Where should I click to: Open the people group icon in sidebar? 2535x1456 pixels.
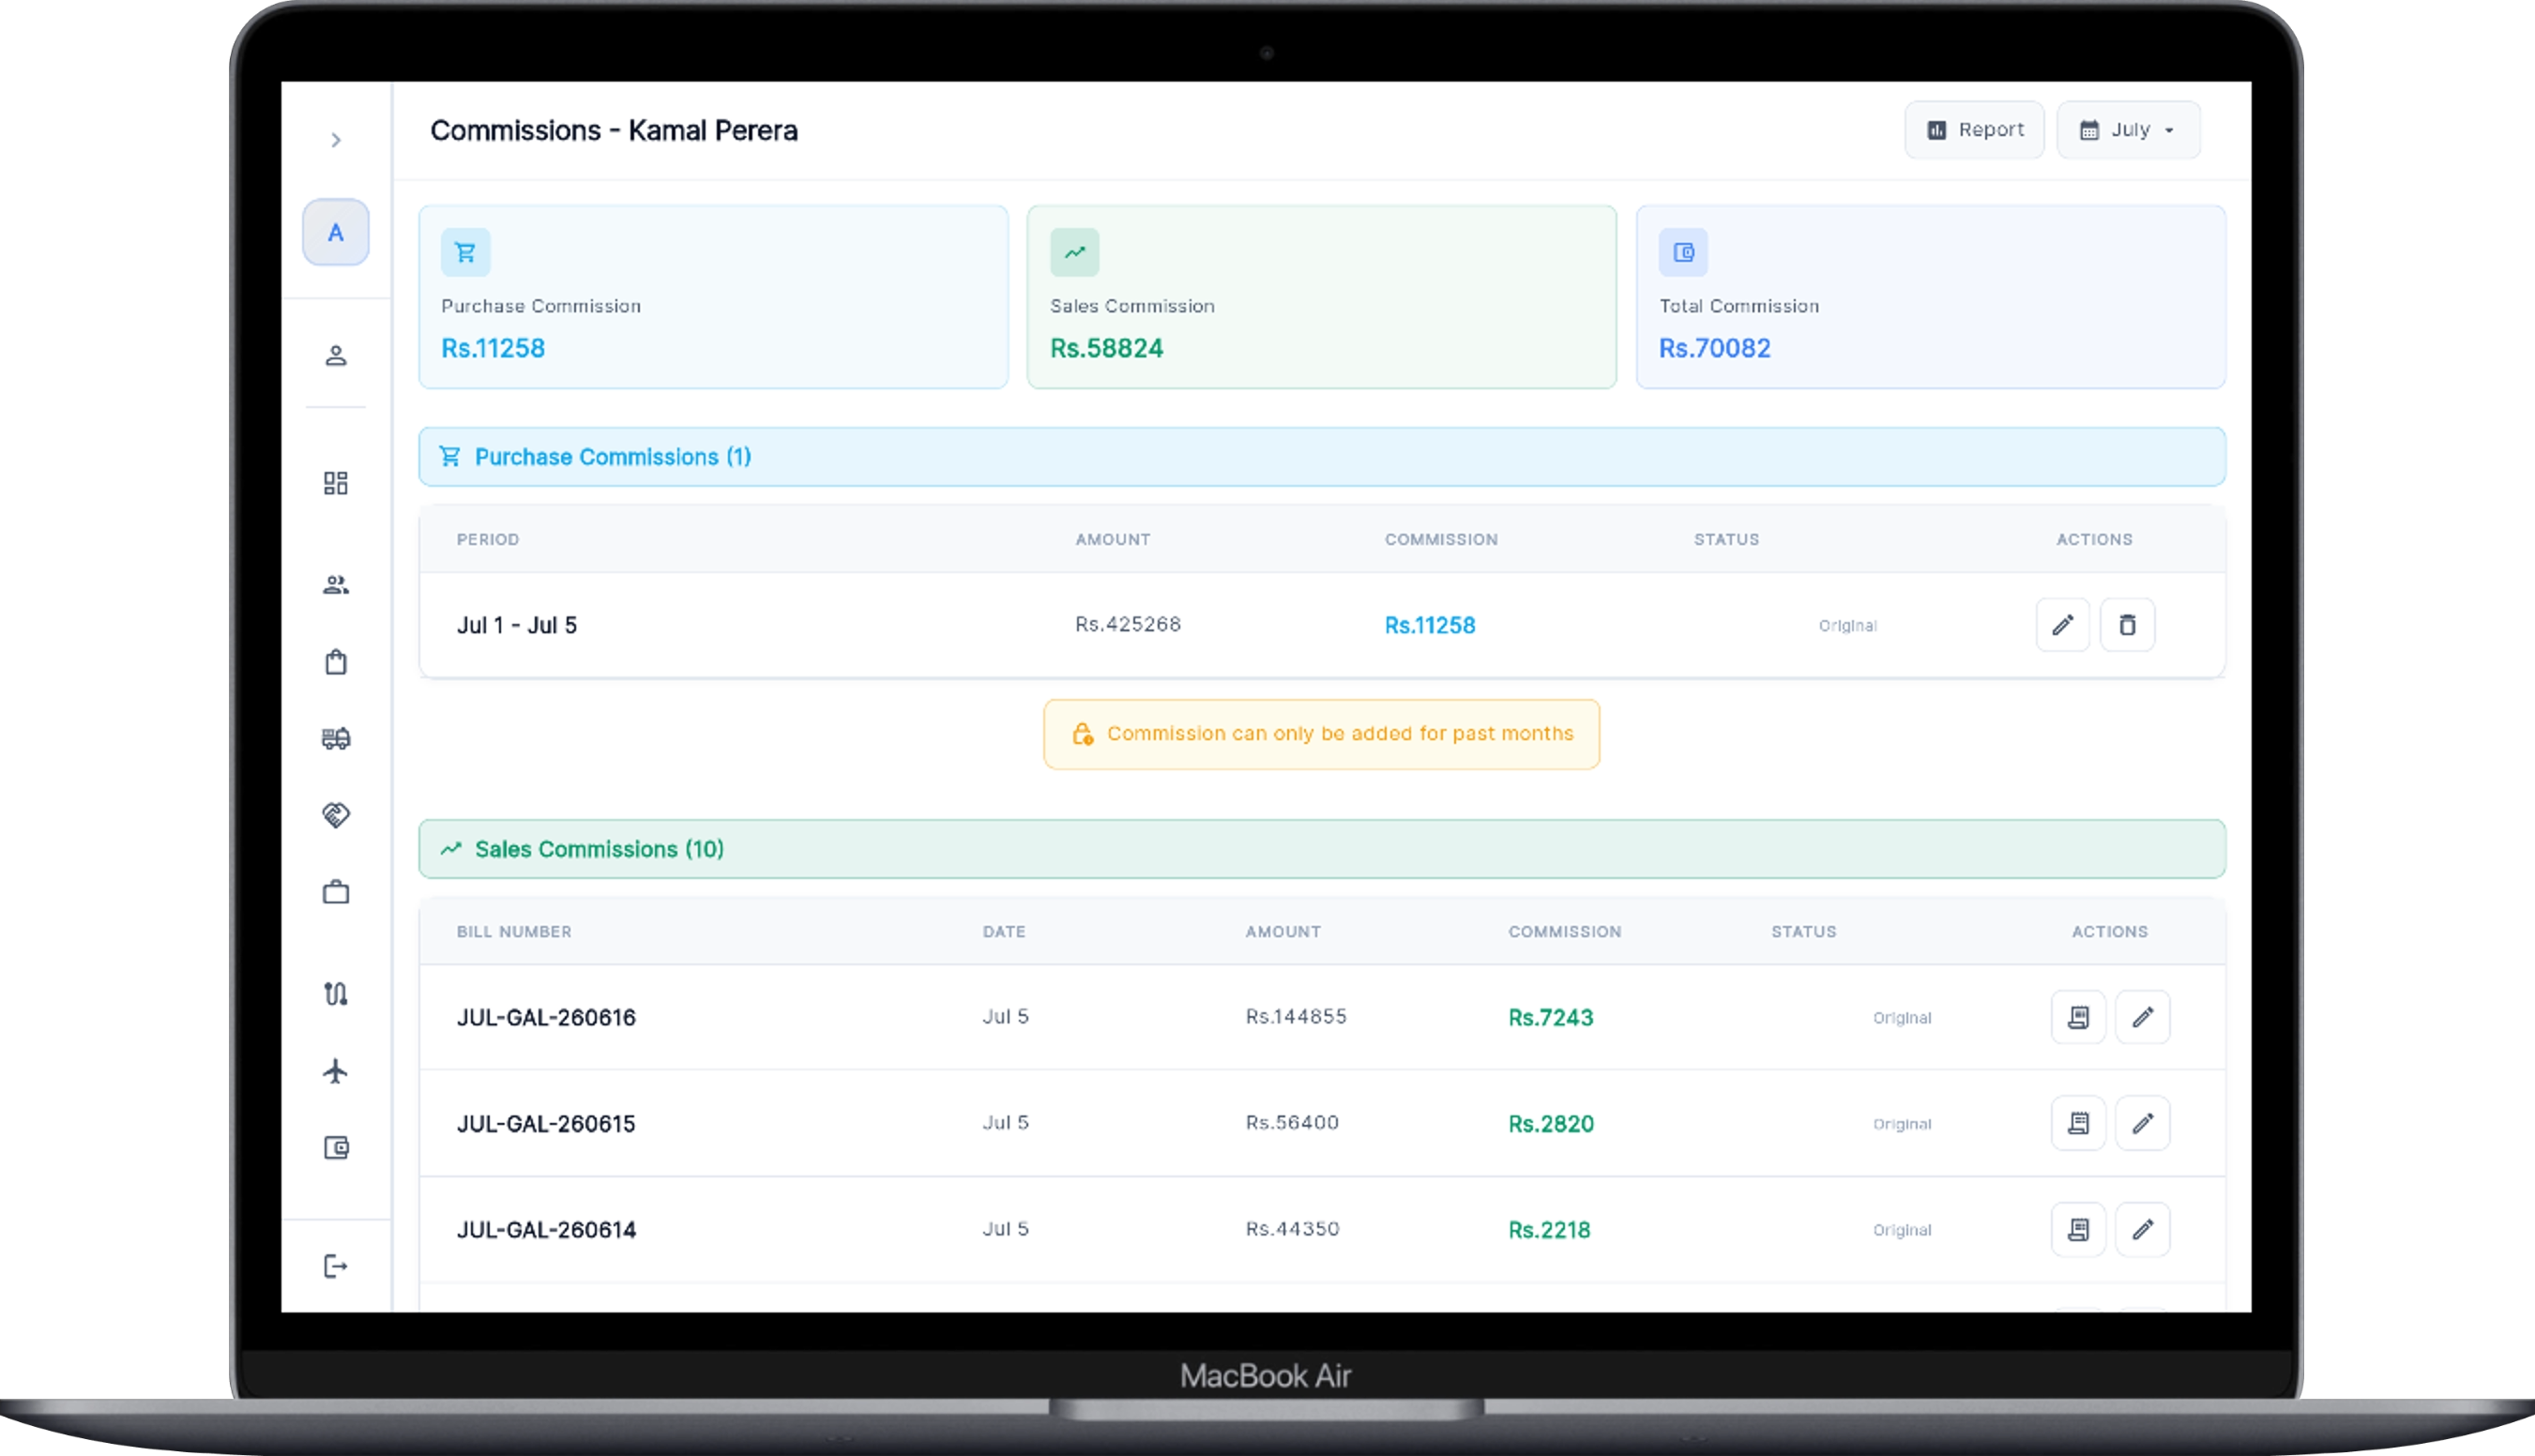pyautogui.click(x=336, y=585)
